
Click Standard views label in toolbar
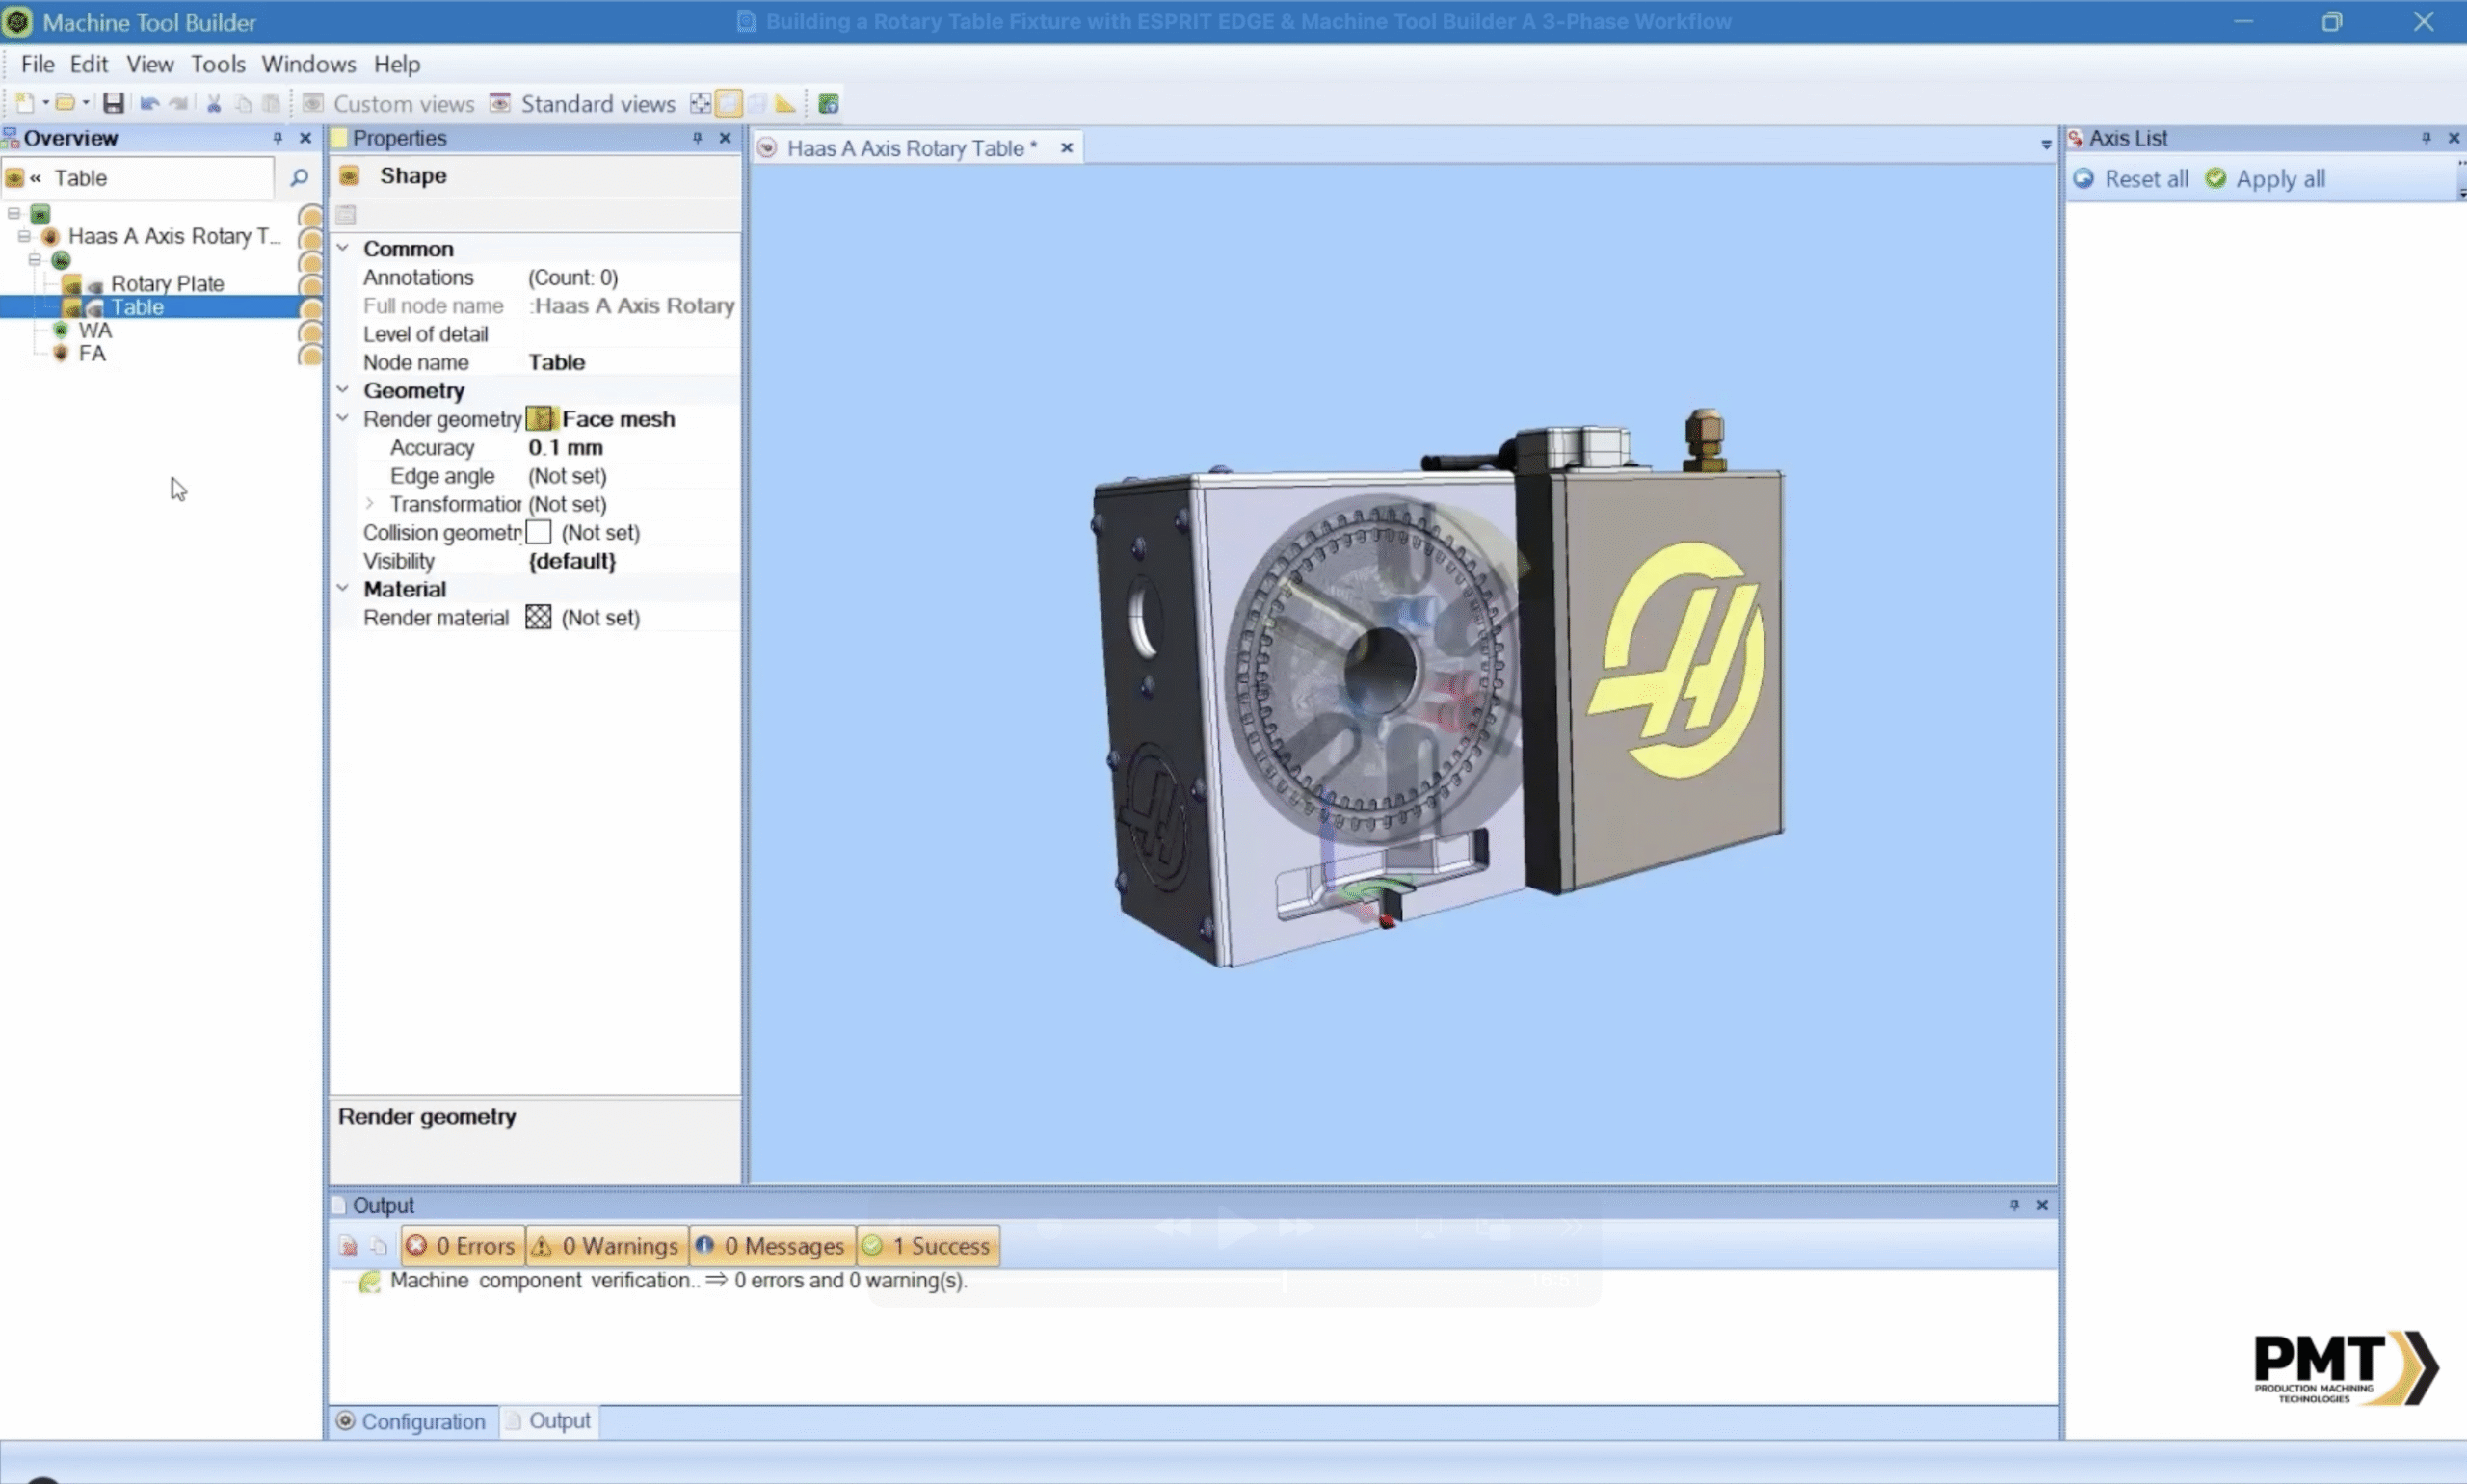598,104
